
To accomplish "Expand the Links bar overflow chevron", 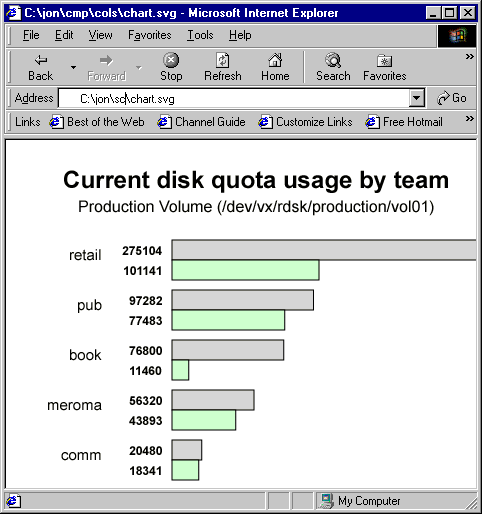I will pos(470,119).
